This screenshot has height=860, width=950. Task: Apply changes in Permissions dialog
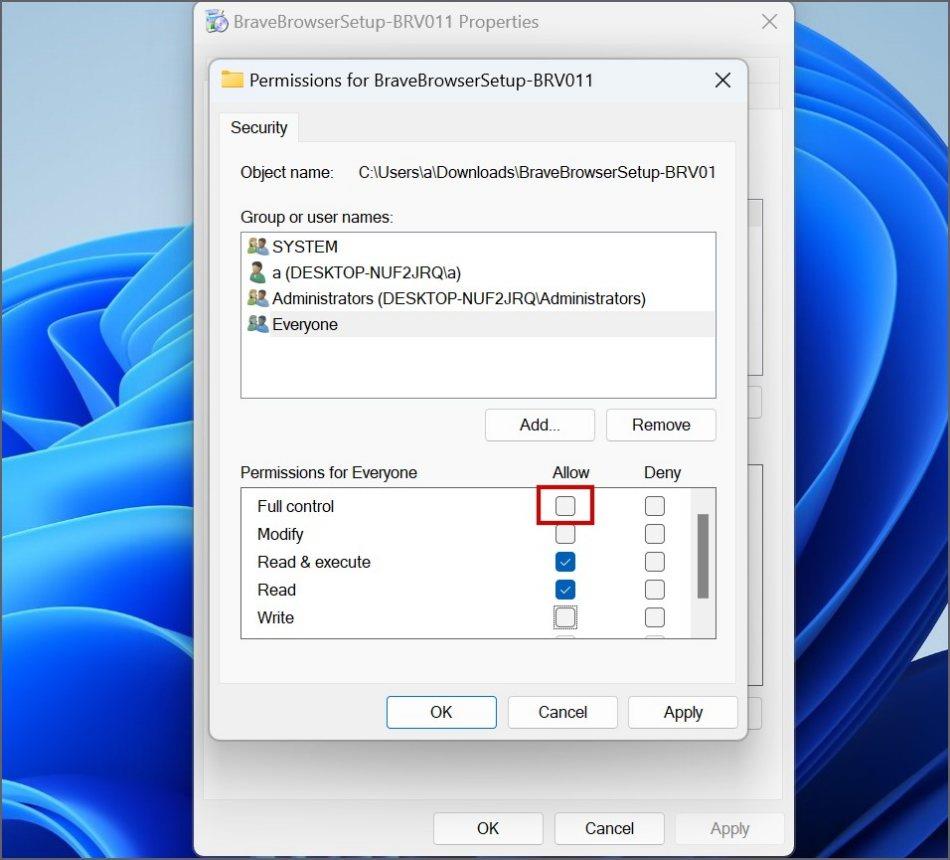point(683,712)
